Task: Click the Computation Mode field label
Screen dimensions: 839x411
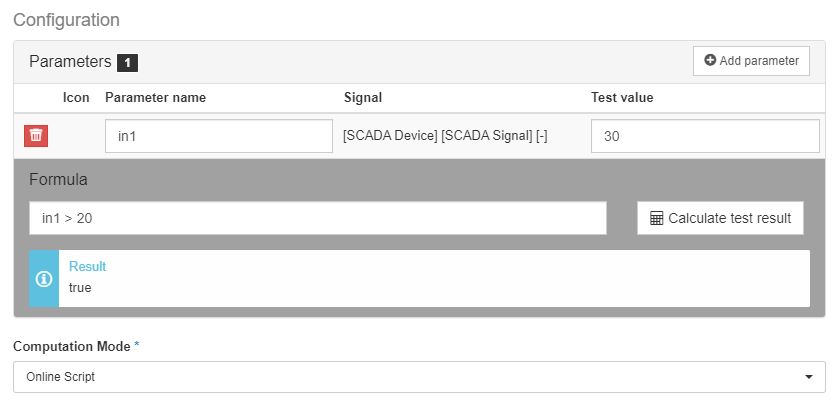Action: click(x=71, y=346)
